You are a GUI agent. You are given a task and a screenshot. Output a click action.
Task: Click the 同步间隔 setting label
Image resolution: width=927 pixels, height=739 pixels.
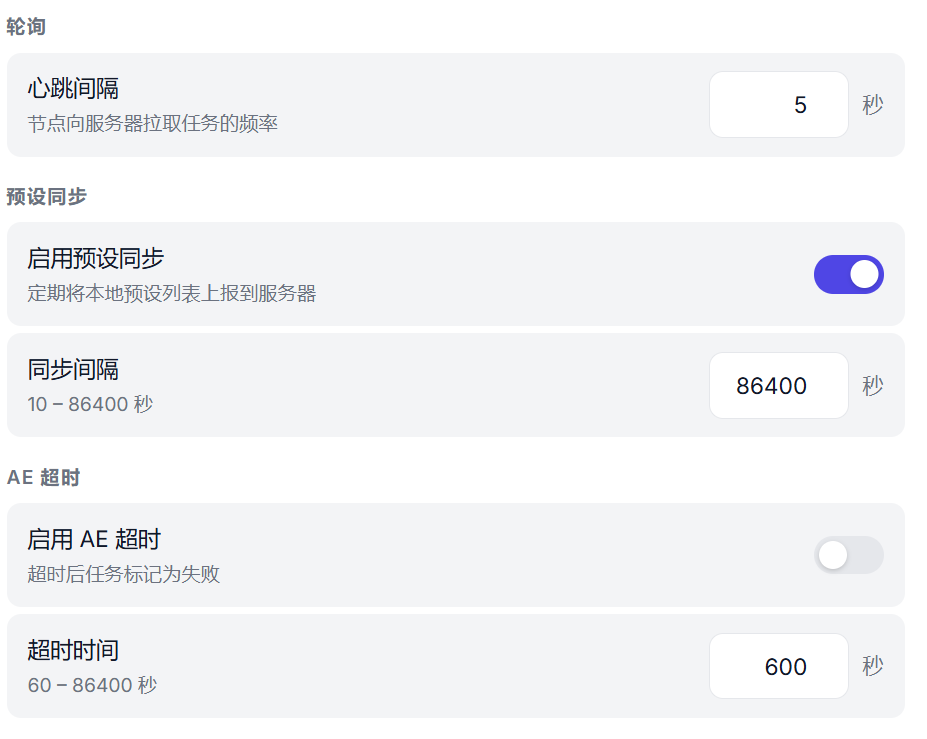click(x=73, y=370)
